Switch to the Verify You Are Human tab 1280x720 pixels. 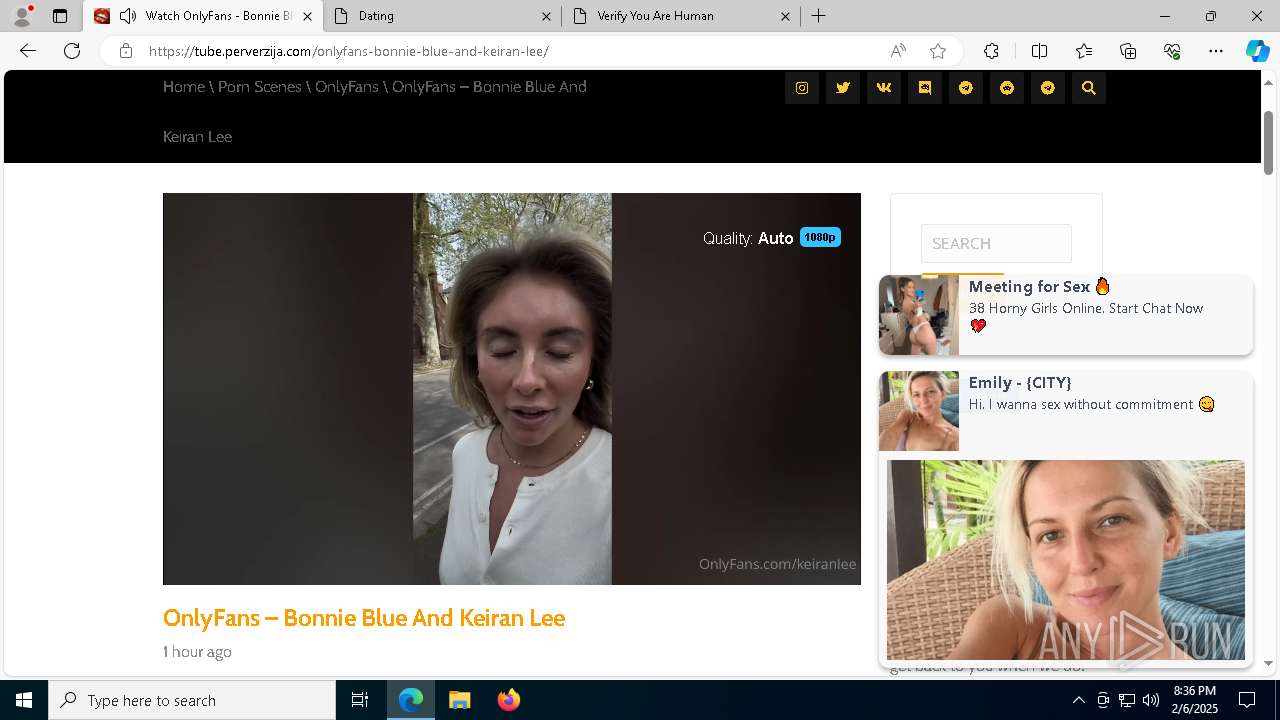click(x=682, y=16)
